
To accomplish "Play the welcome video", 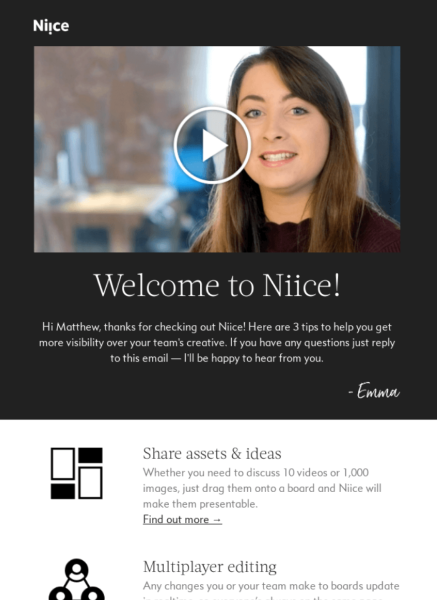I will point(212,145).
